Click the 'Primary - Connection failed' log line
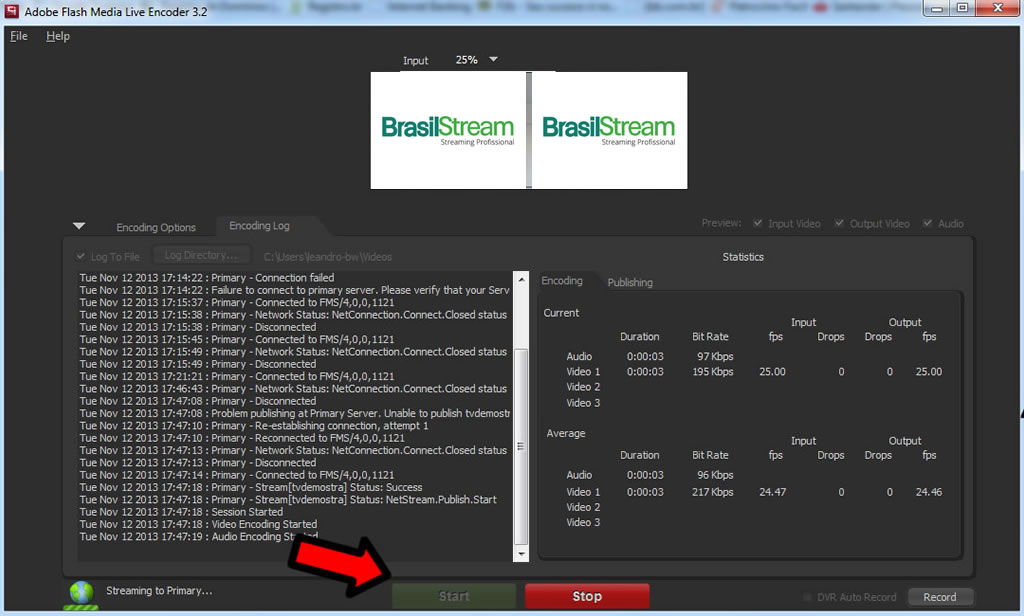Image resolution: width=1024 pixels, height=616 pixels. (x=207, y=278)
